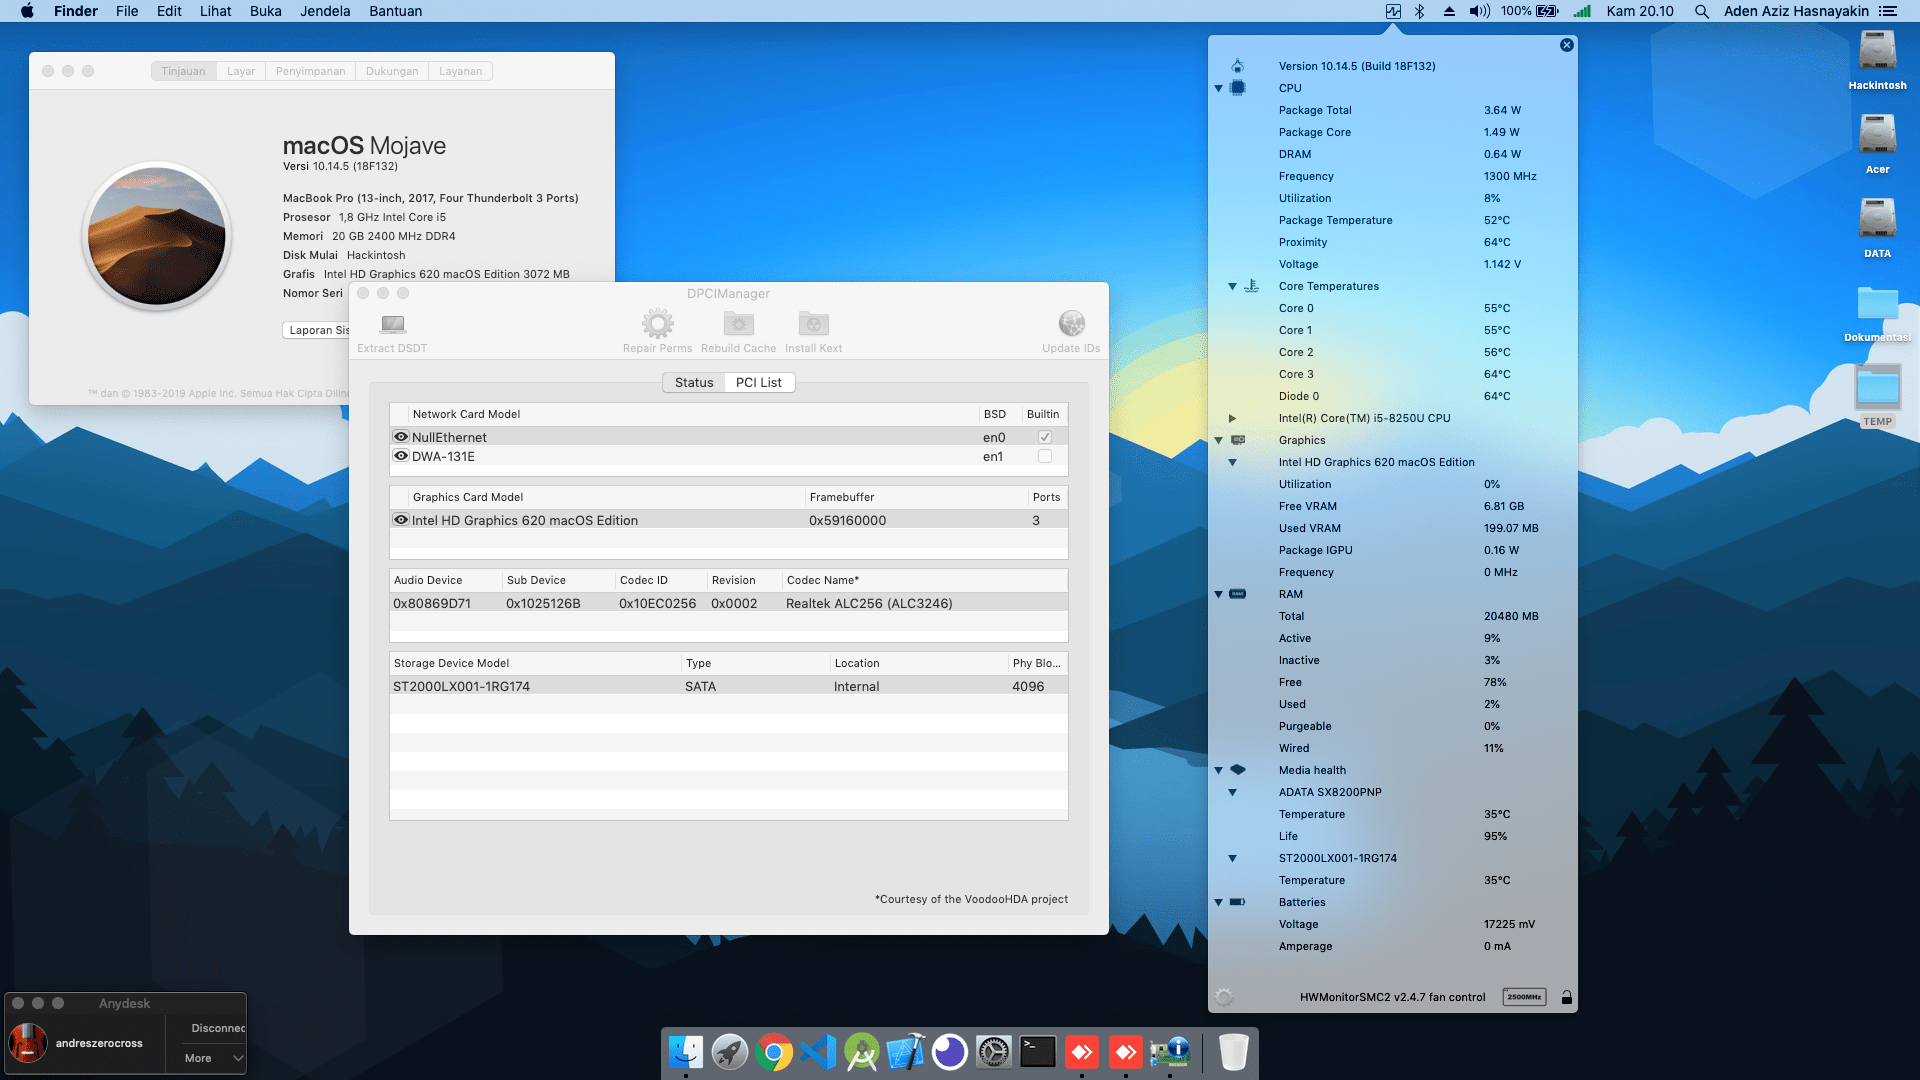Collapse Core Temperatures group
This screenshot has width=1920, height=1080.
(1232, 286)
